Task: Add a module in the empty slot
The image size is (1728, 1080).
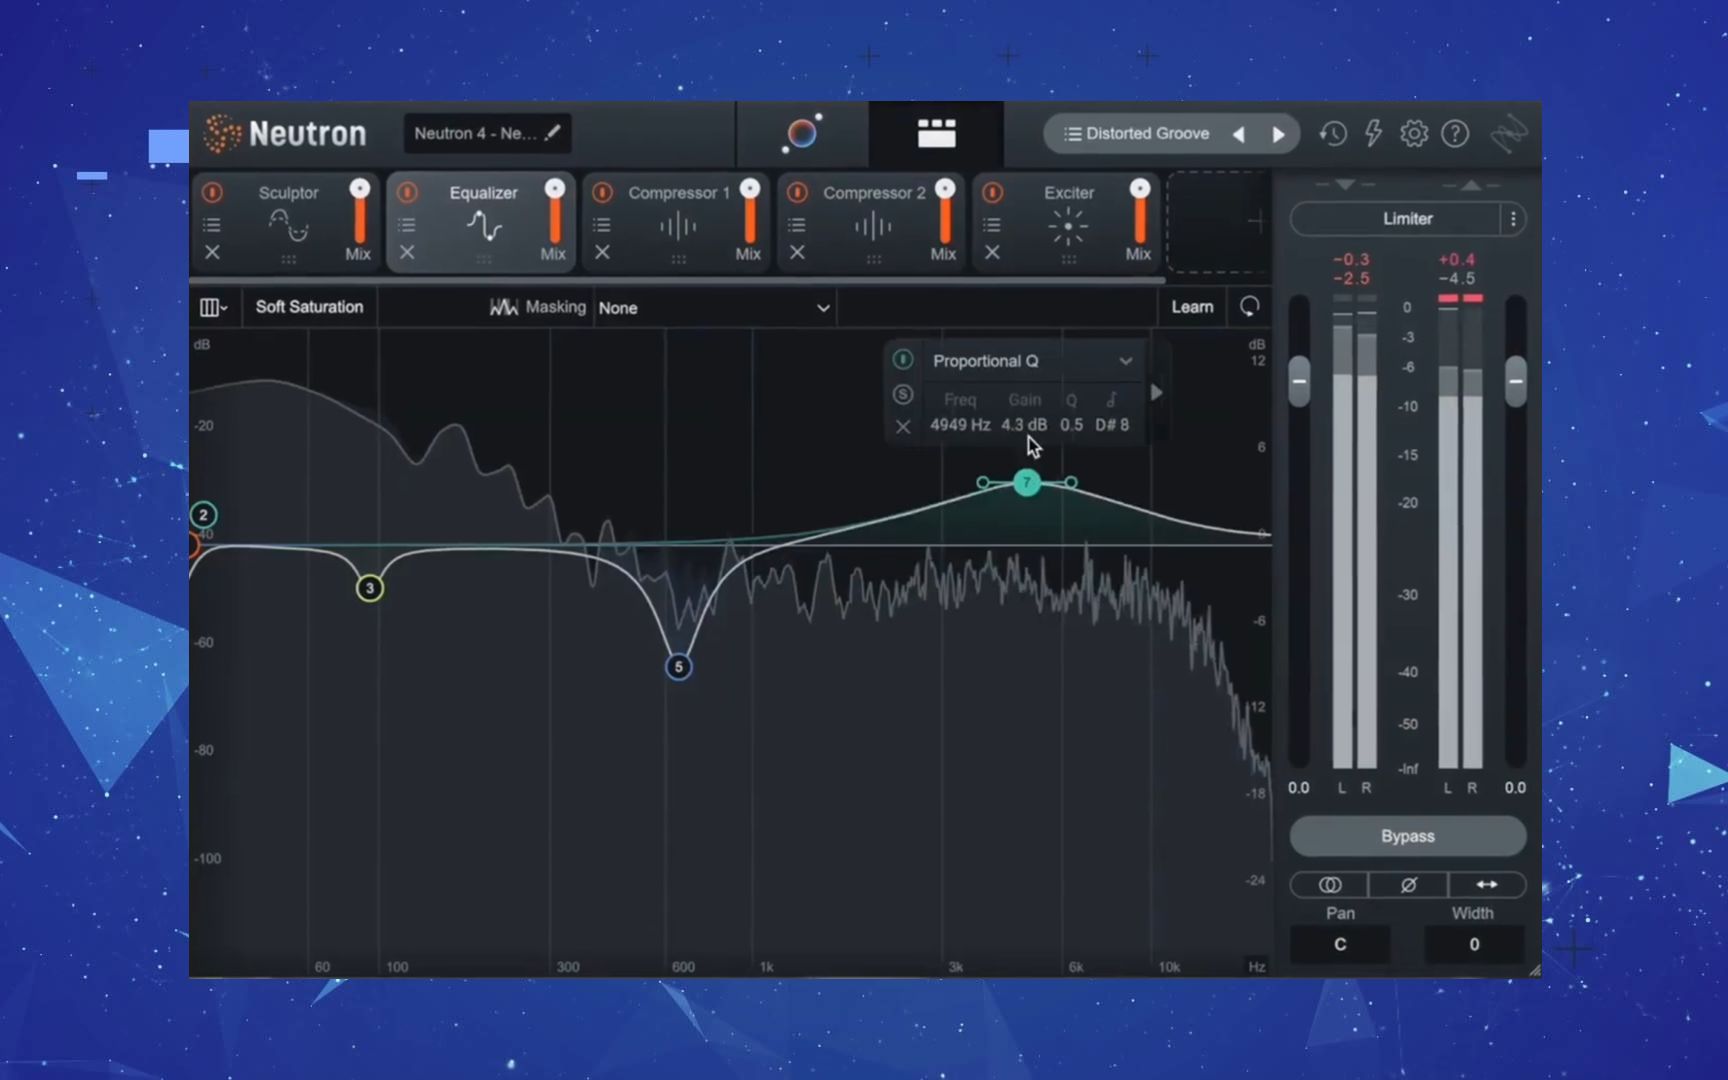Action: click(x=1217, y=222)
